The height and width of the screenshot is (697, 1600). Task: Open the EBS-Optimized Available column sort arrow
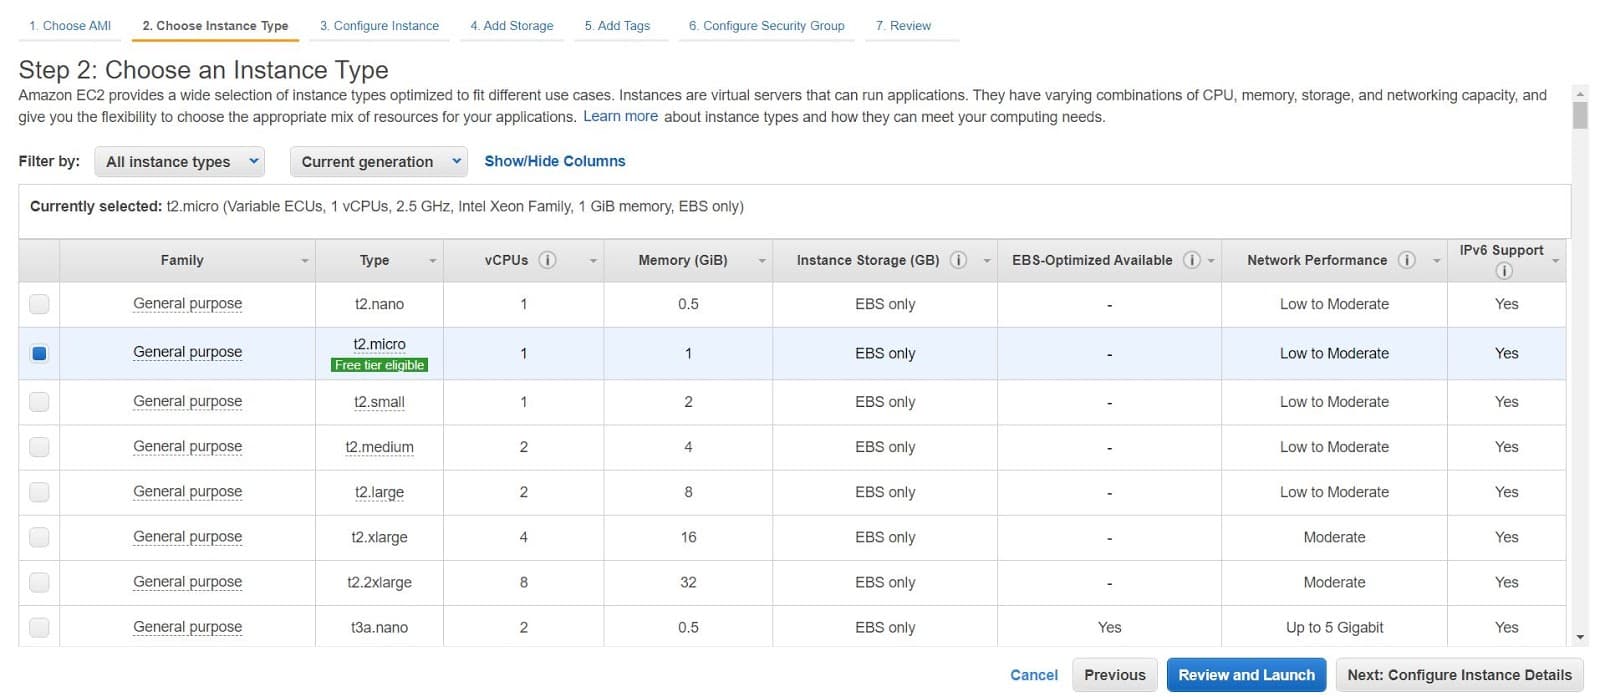coord(1211,261)
